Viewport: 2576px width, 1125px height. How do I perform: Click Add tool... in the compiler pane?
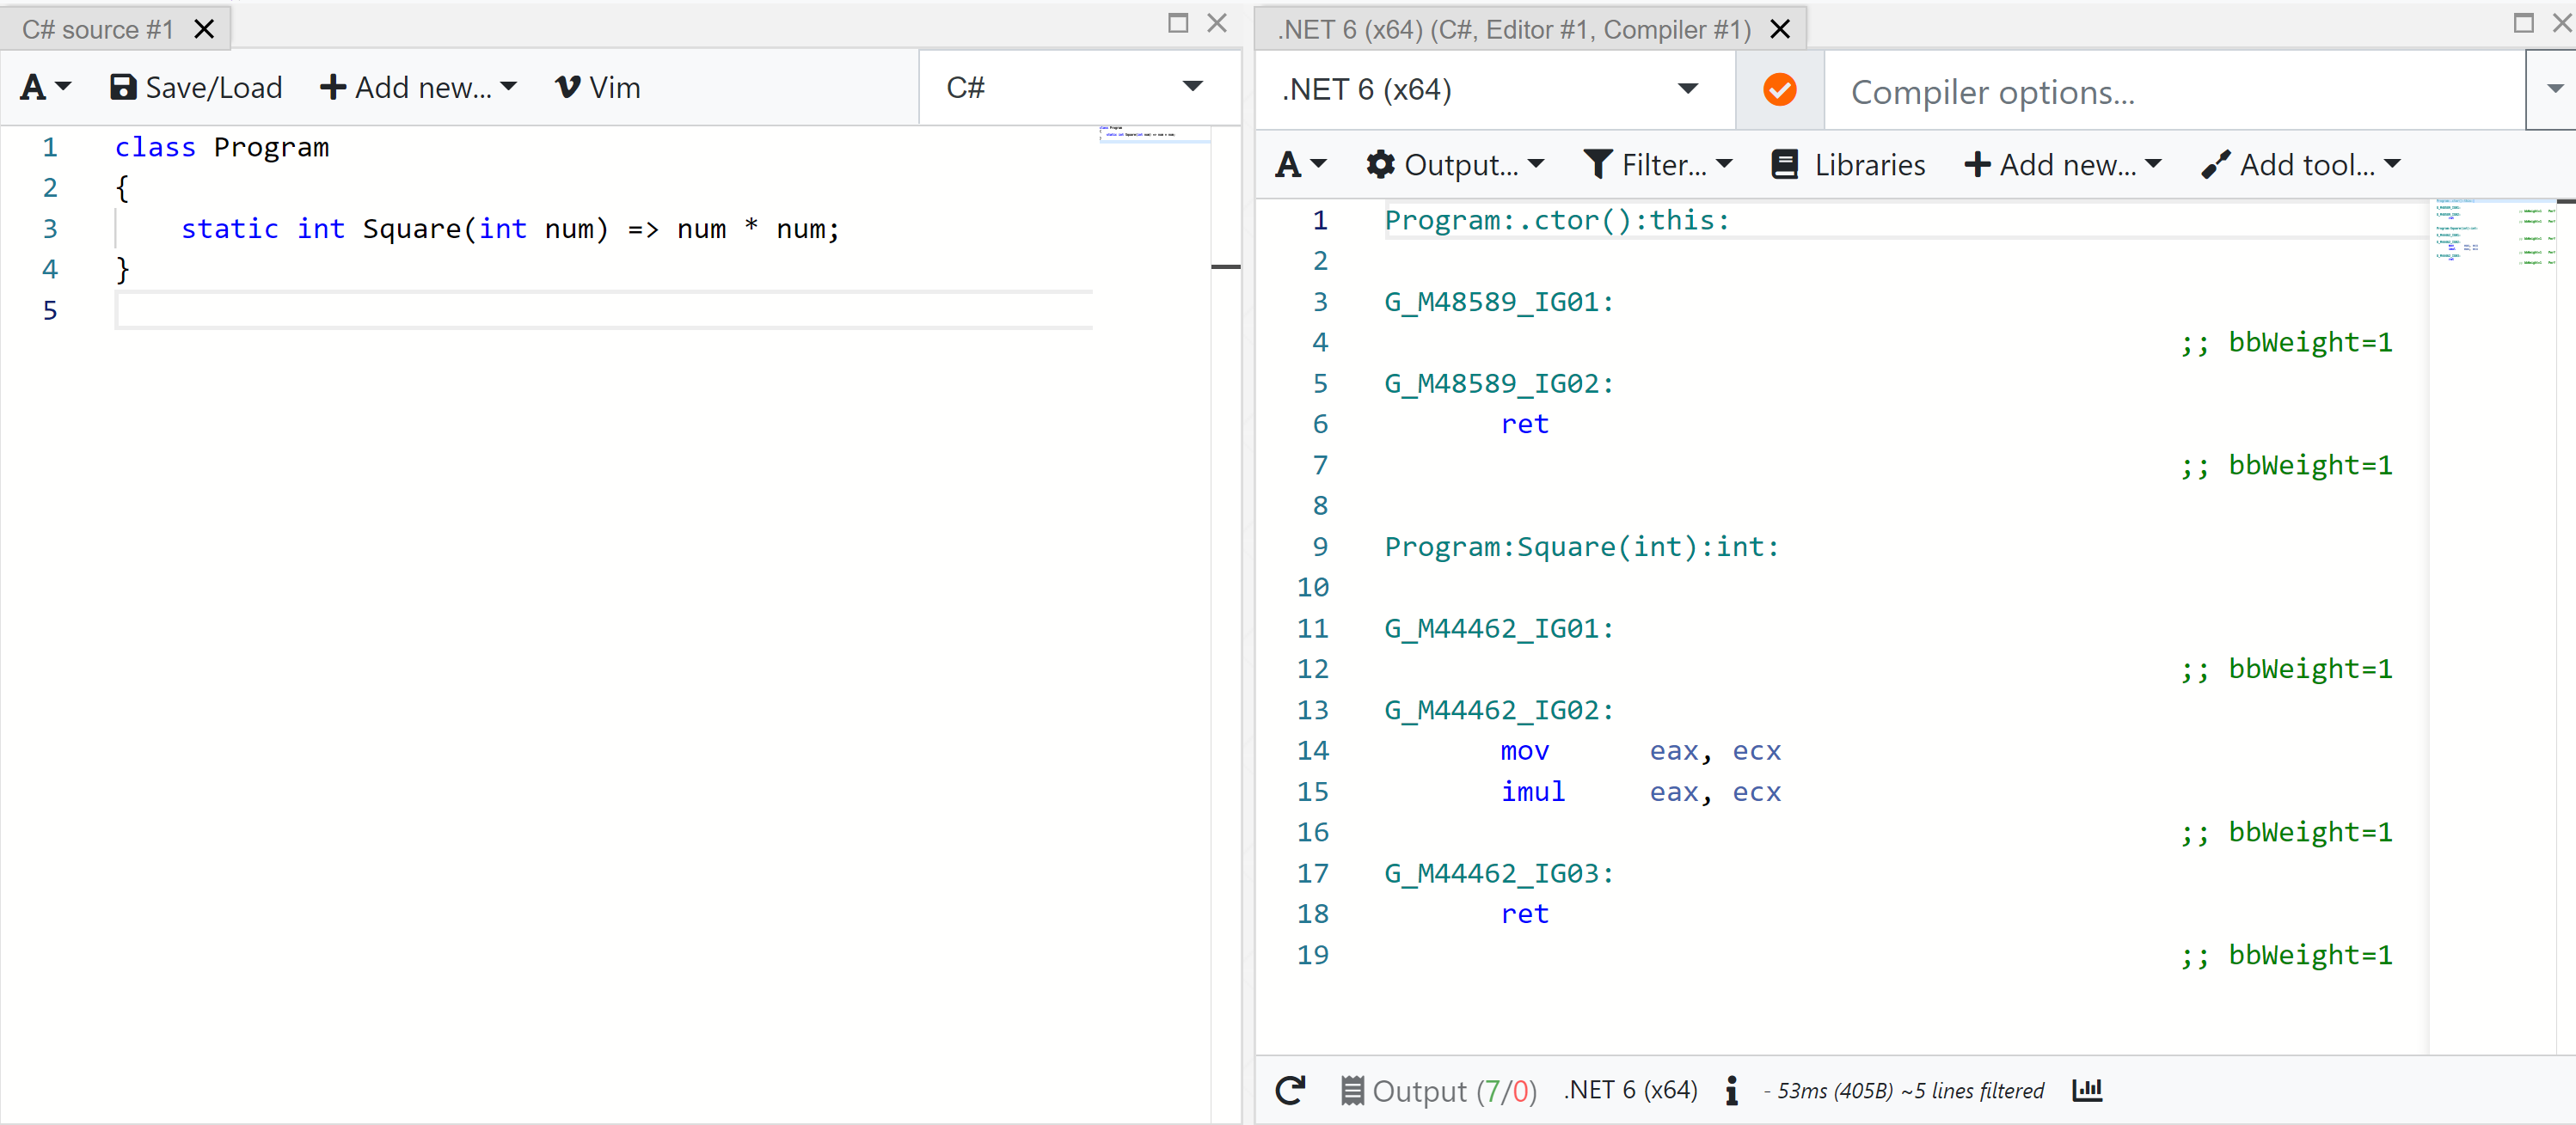(x=2300, y=164)
